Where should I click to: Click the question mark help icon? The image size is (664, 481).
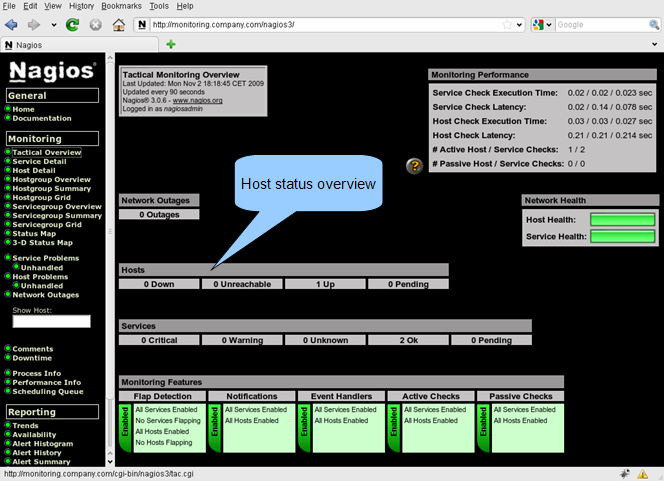(x=415, y=166)
